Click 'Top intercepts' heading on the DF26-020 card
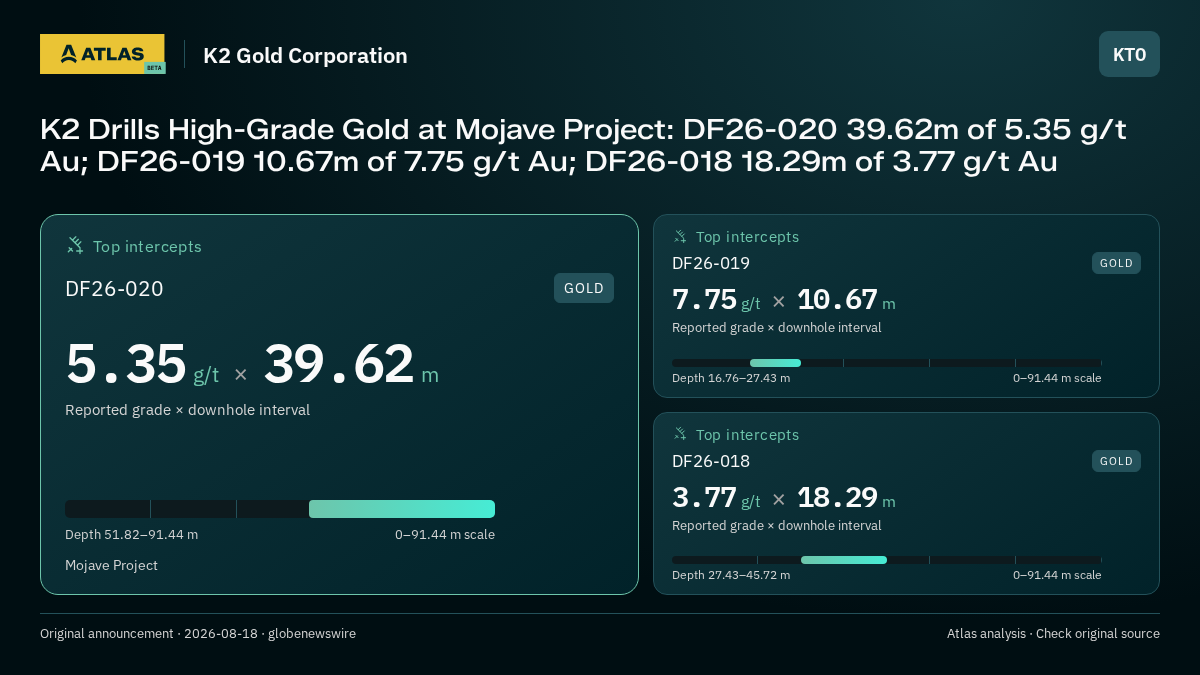This screenshot has width=1200, height=675. pyautogui.click(x=147, y=246)
